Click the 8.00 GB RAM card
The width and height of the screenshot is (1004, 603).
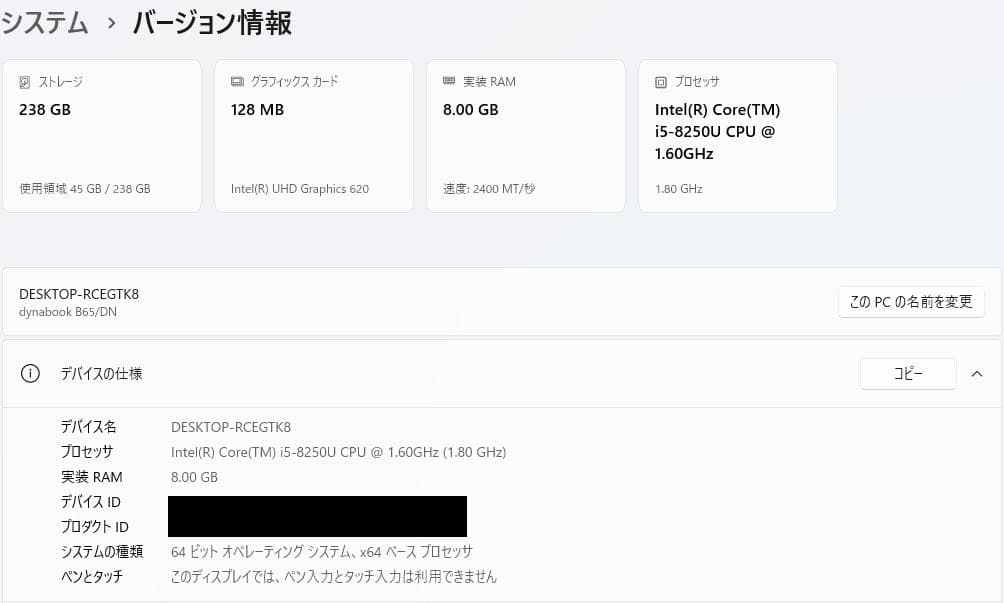[525, 135]
